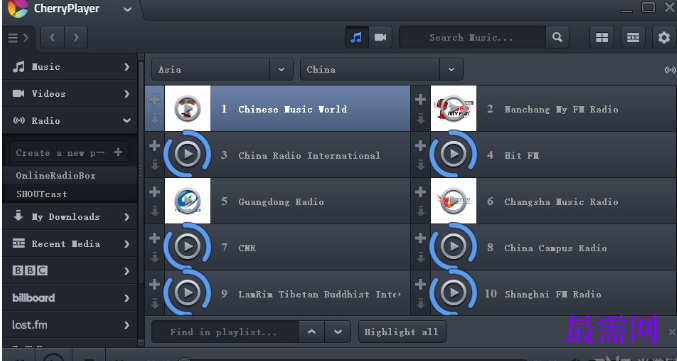Click the magnifier search button
Screen dimensions: 677x361
click(x=557, y=38)
